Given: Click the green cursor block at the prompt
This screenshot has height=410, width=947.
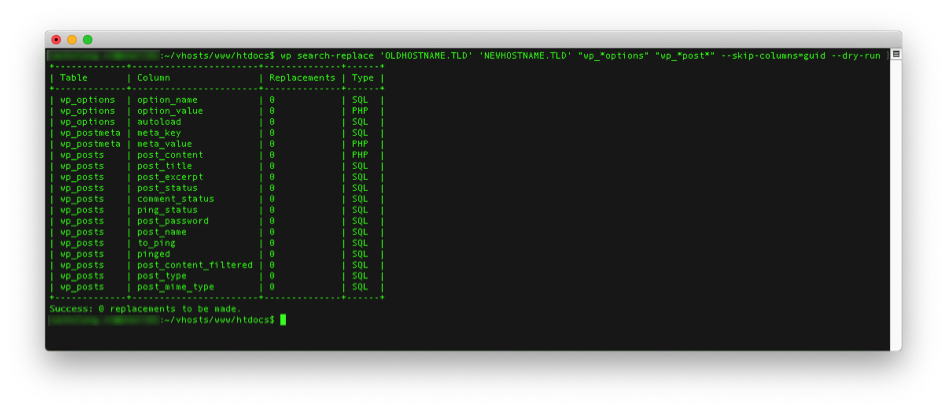Looking at the screenshot, I should pyautogui.click(x=283, y=319).
